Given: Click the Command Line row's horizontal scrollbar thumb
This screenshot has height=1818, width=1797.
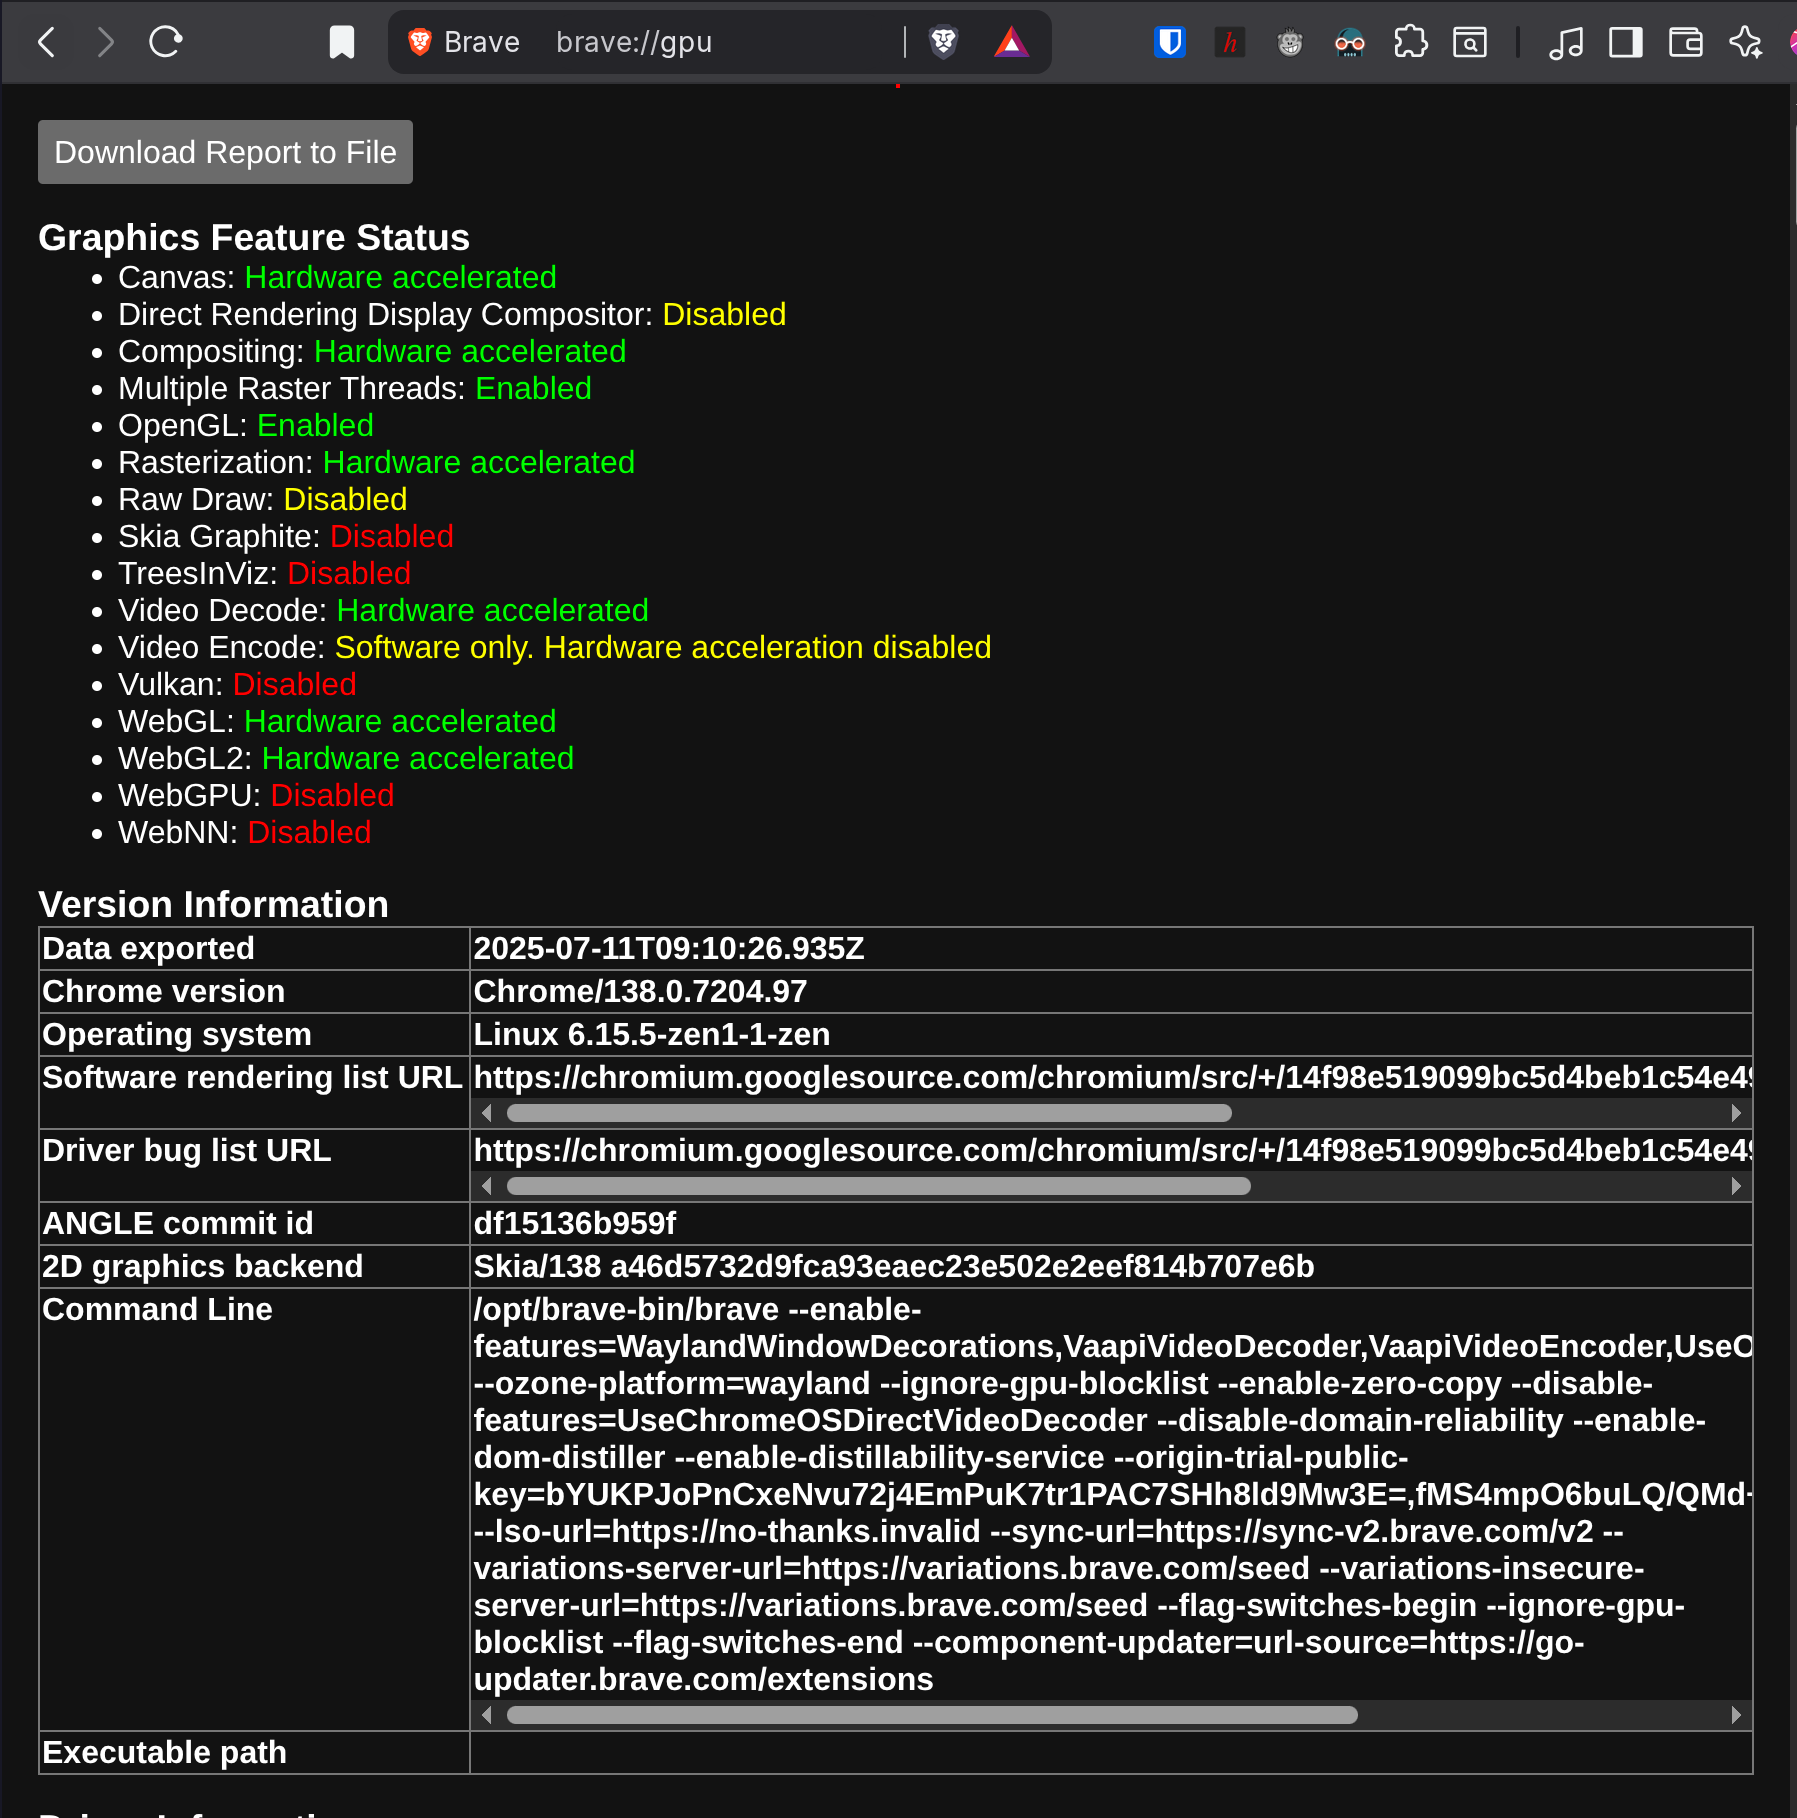Looking at the screenshot, I should (930, 1715).
